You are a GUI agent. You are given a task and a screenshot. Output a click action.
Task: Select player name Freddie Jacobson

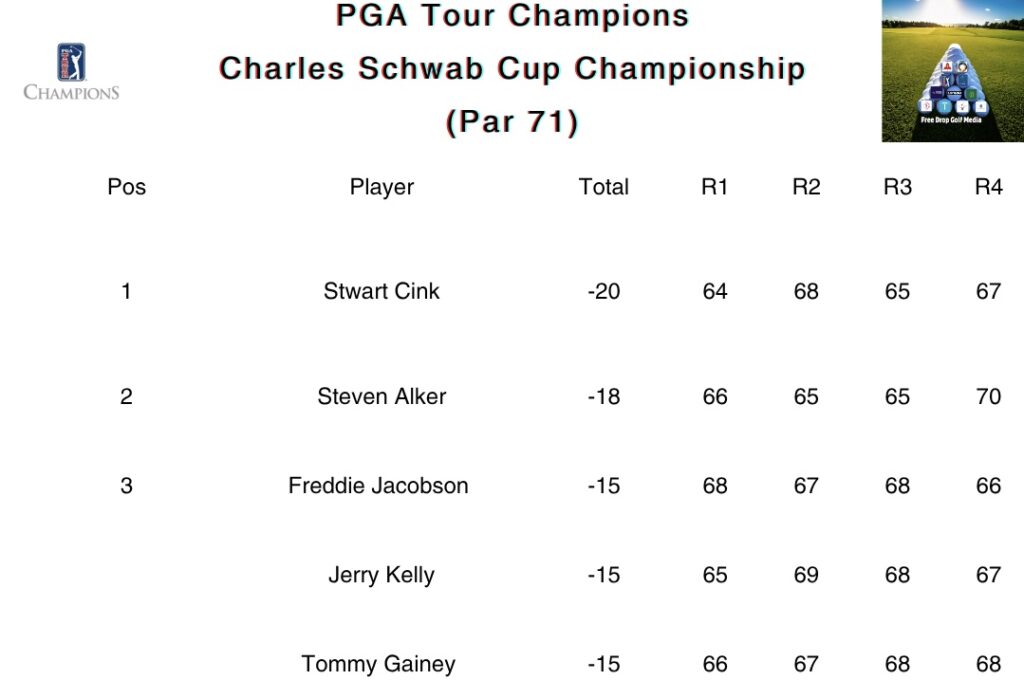pos(378,485)
